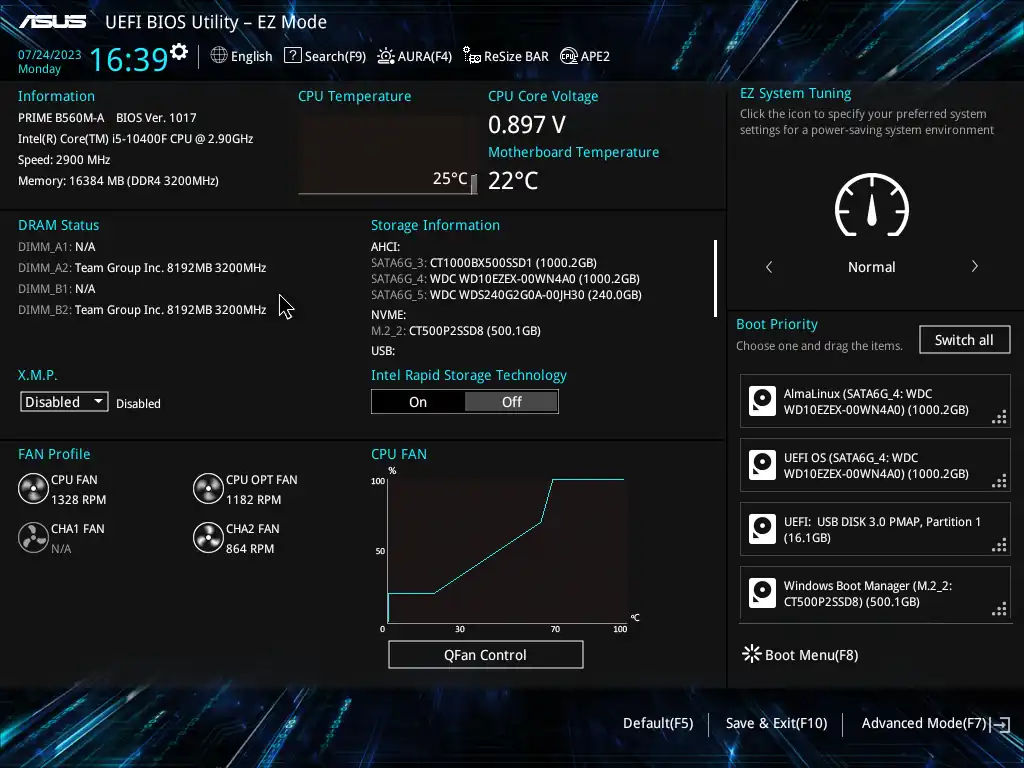This screenshot has width=1024, height=768.
Task: Turn Intel Rapid Storage Technology On
Action: click(418, 402)
